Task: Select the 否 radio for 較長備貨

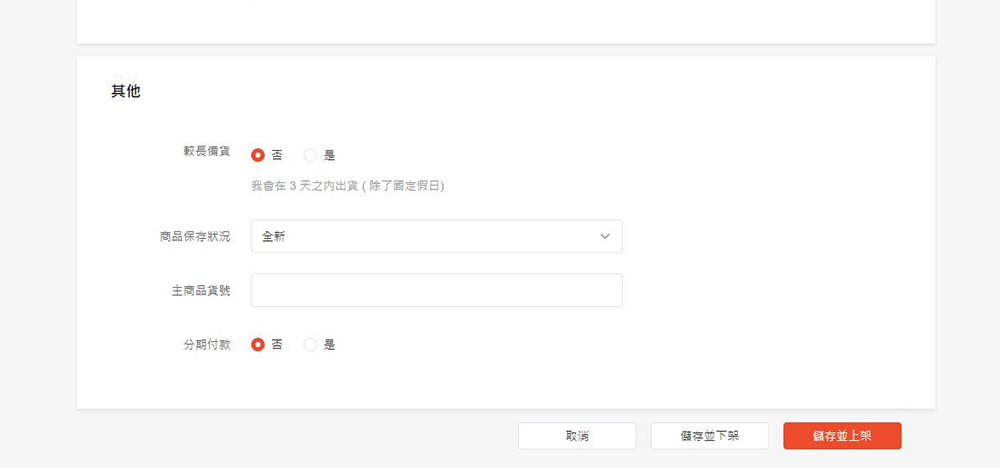Action: [258, 155]
